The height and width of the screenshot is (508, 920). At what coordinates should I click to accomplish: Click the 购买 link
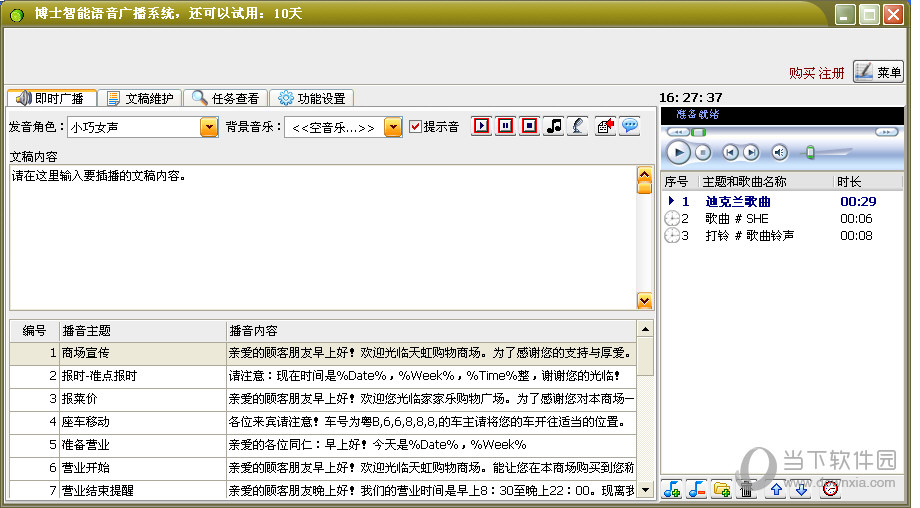tap(802, 73)
